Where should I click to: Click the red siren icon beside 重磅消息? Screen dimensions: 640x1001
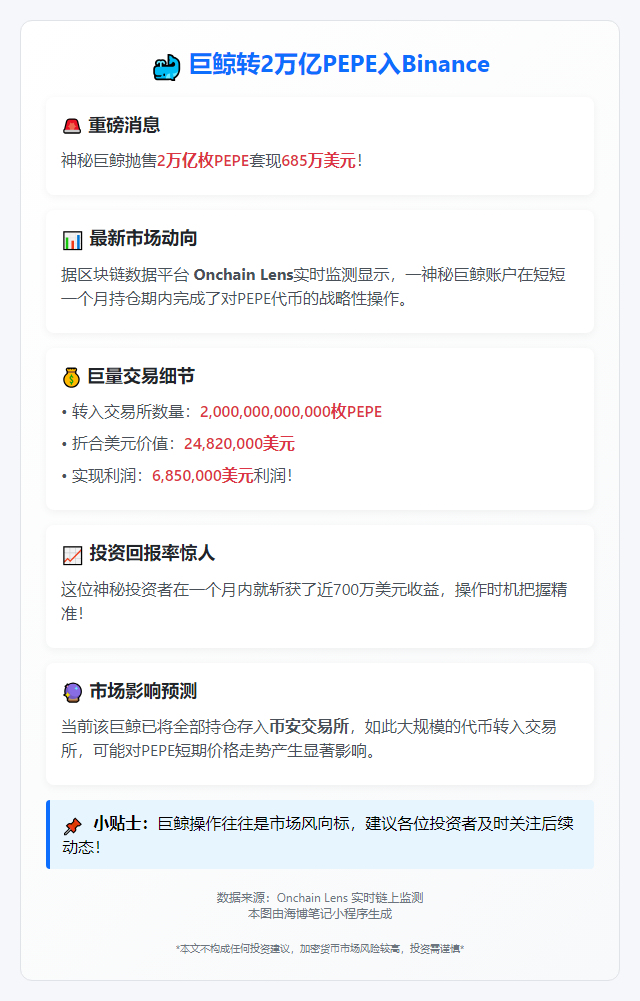pos(71,126)
